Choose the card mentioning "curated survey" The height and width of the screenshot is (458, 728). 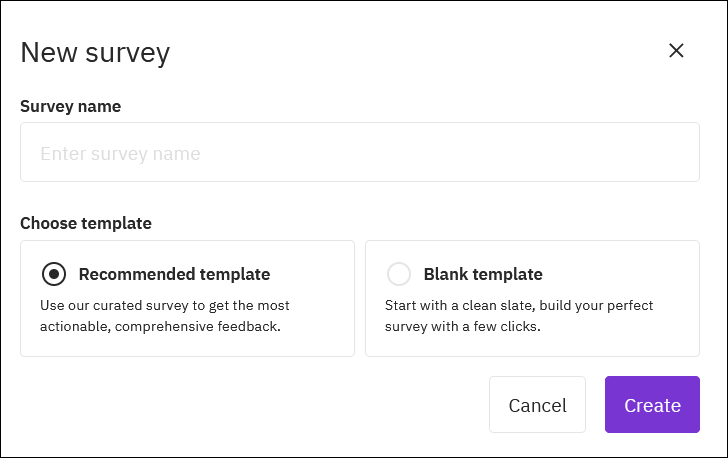point(187,298)
